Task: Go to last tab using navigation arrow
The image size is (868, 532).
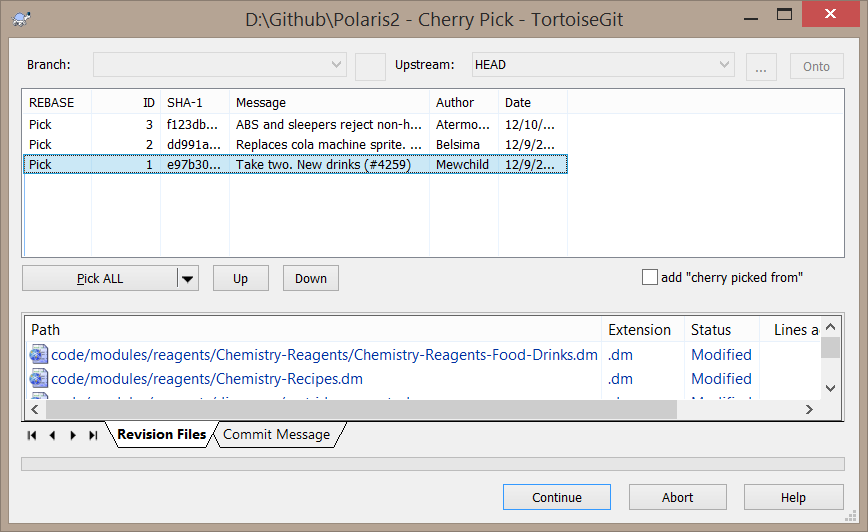Action: pos(93,435)
